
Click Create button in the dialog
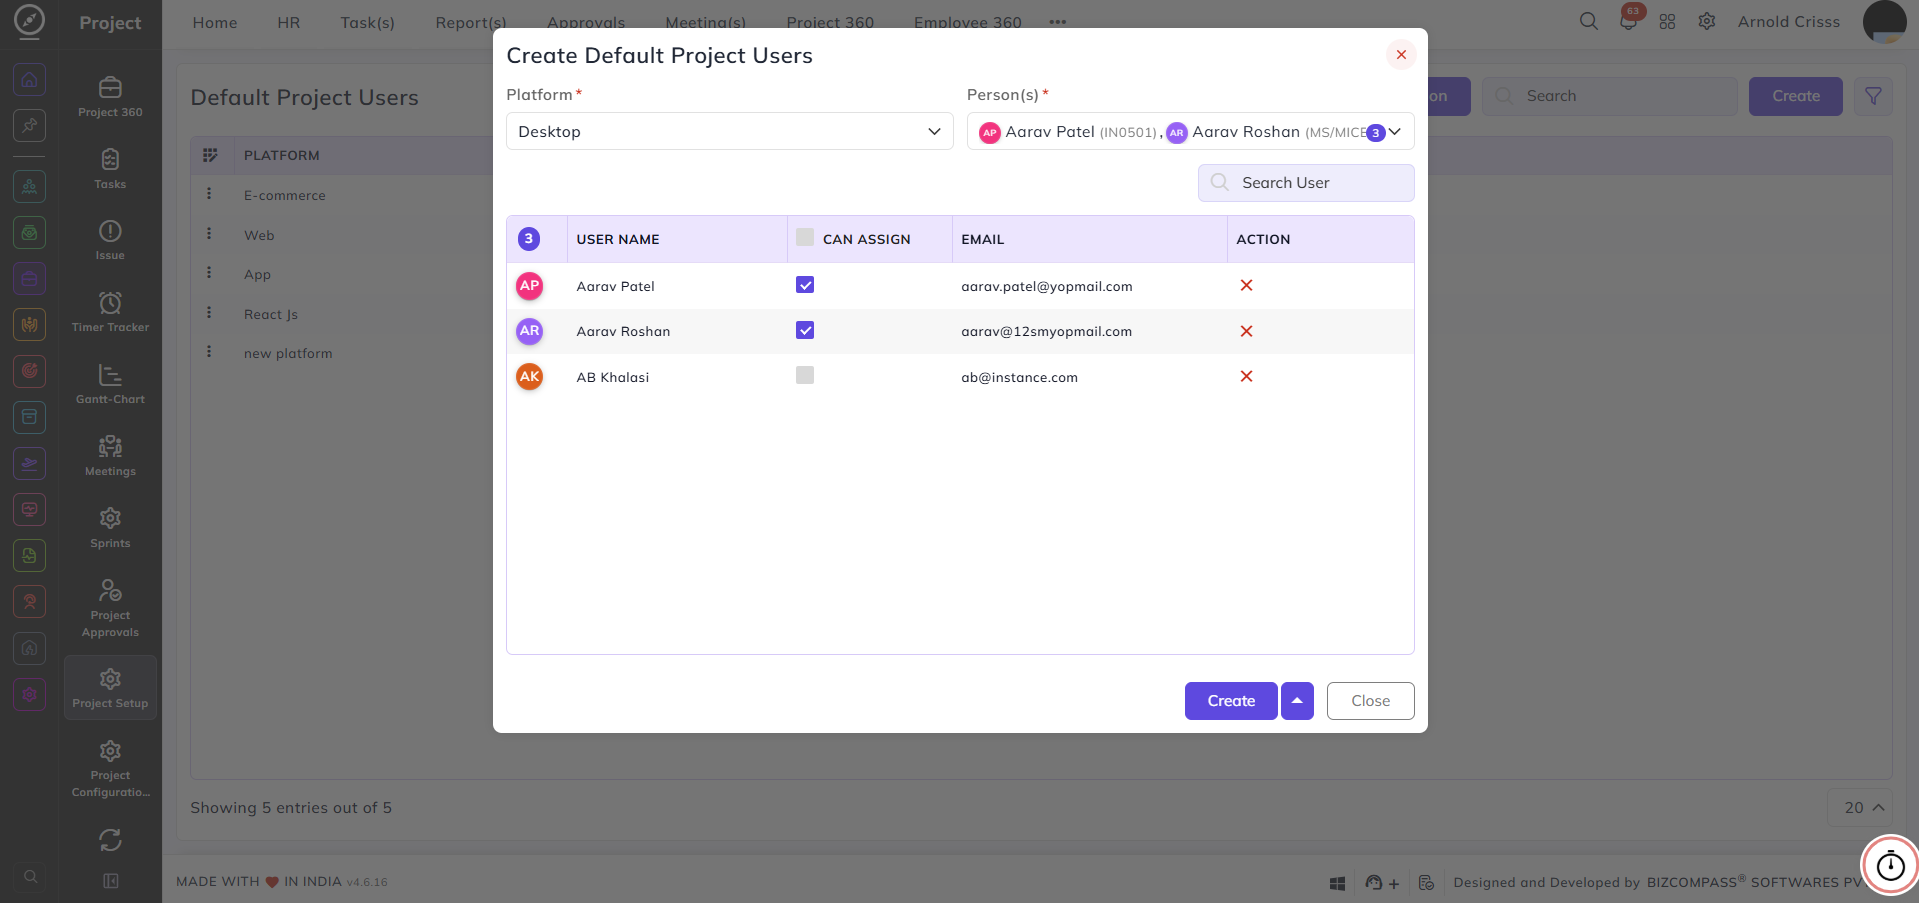pos(1231,701)
